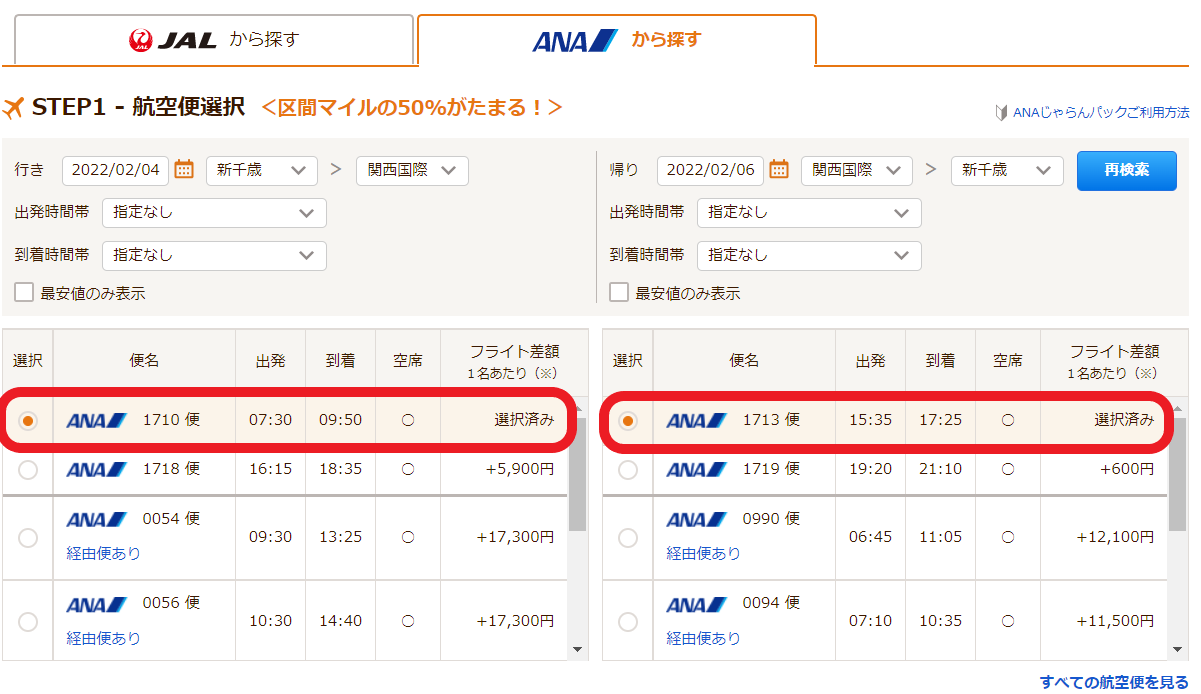
Task: Click arrival time 21:10 for flight 1719
Action: pyautogui.click(x=940, y=469)
